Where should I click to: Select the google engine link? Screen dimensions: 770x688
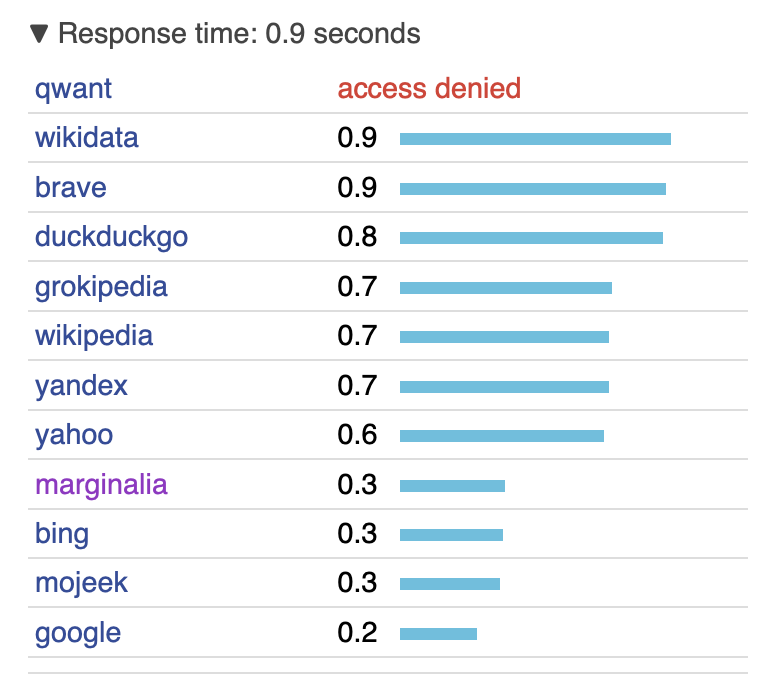(78, 633)
